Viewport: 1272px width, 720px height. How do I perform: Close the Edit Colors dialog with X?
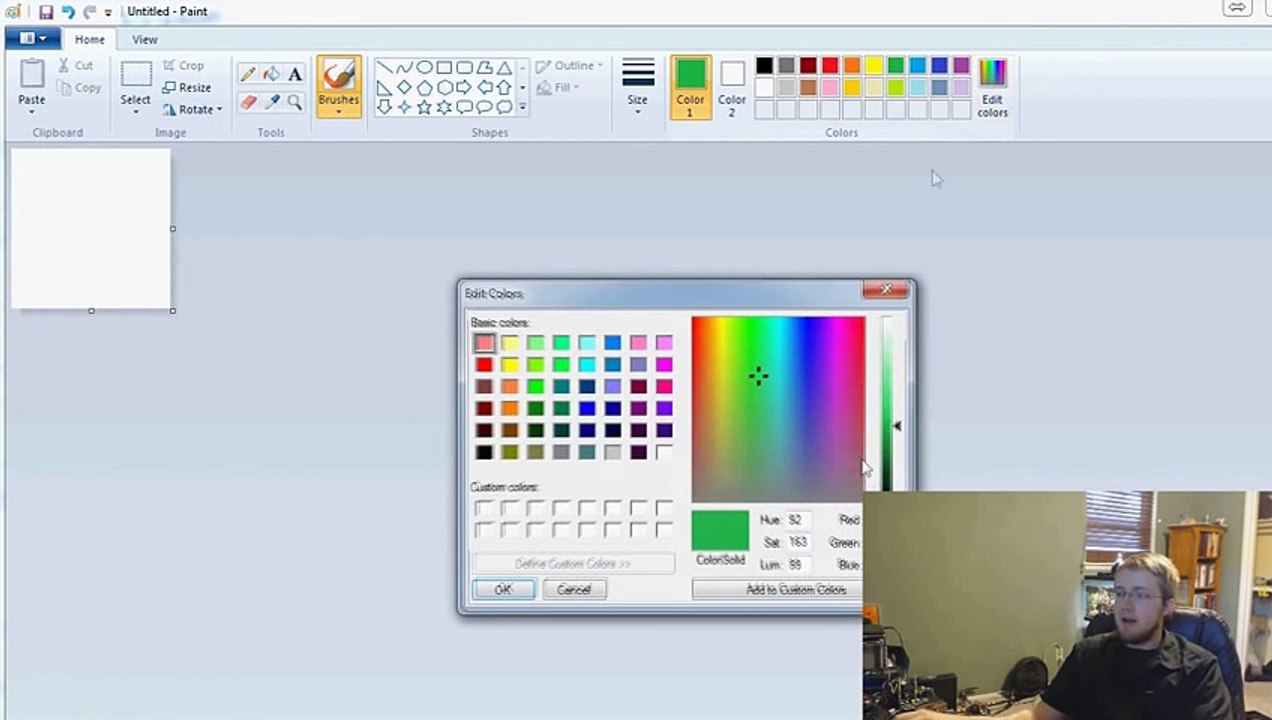[x=886, y=290]
